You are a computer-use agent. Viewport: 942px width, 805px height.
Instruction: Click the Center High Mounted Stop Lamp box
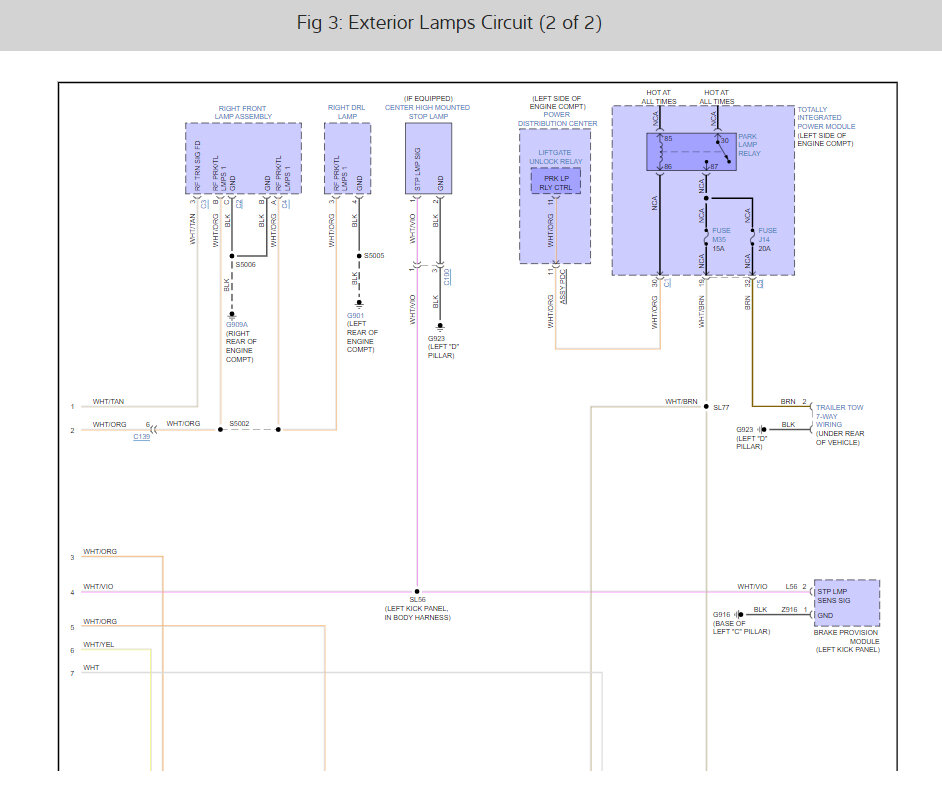[x=428, y=160]
